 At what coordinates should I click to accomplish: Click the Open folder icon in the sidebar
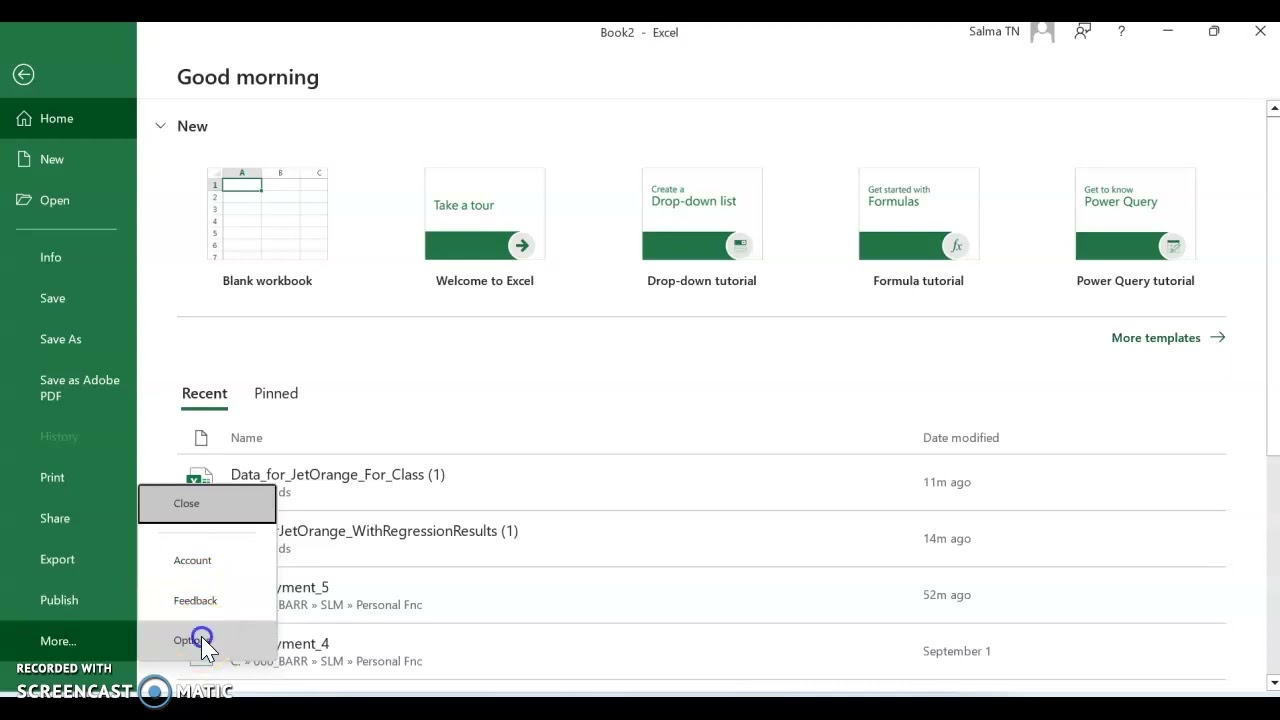pyautogui.click(x=24, y=200)
